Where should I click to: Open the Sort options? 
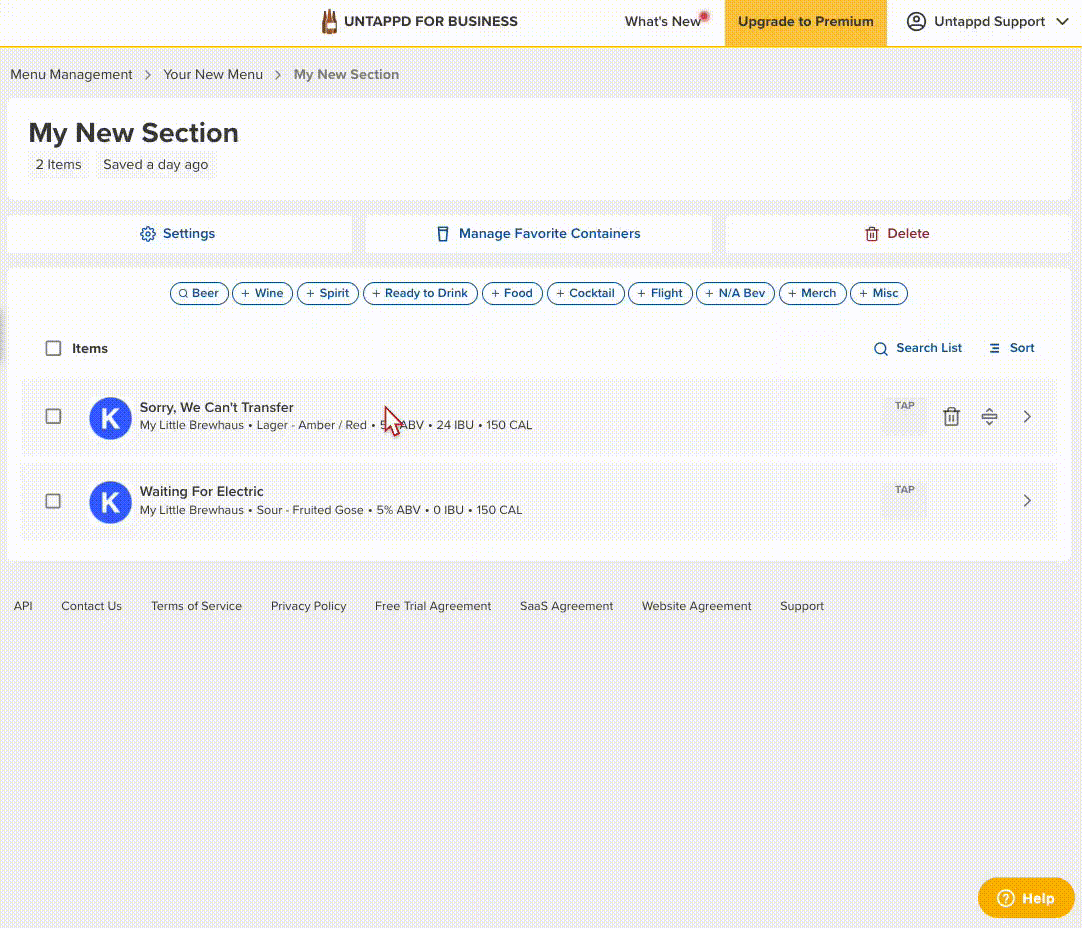[1012, 348]
